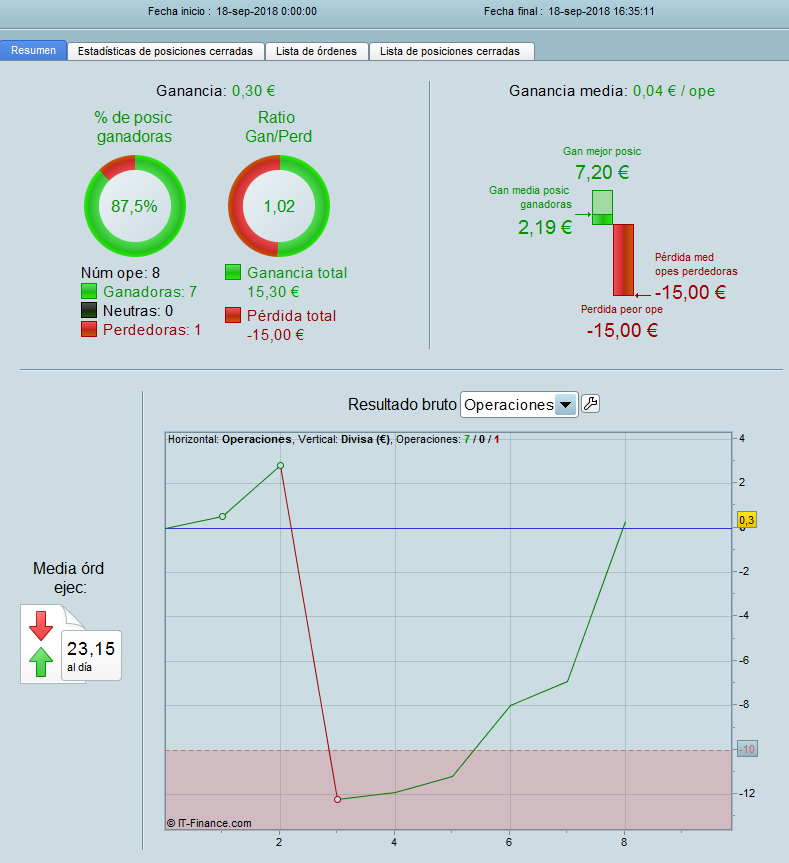The image size is (789, 863).
Task: Click the red Pérdida total legend square
Action: coord(233,315)
